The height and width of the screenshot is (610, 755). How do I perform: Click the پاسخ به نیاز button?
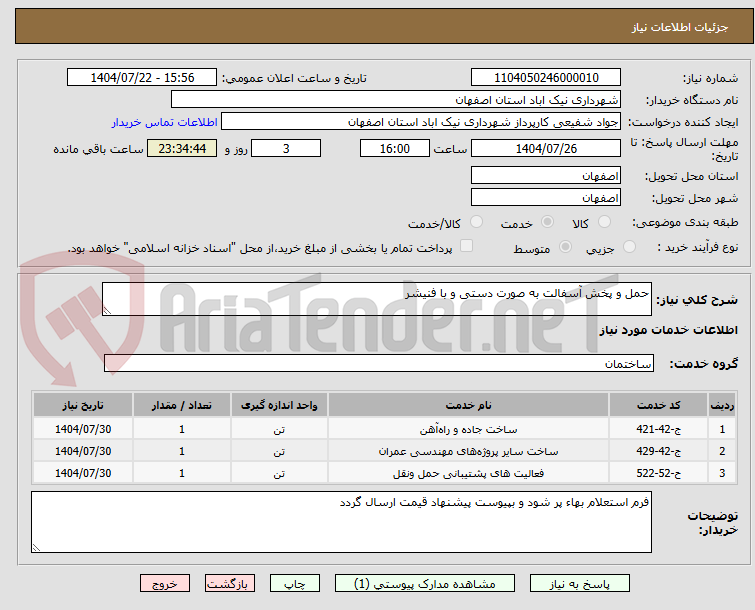coord(580,584)
